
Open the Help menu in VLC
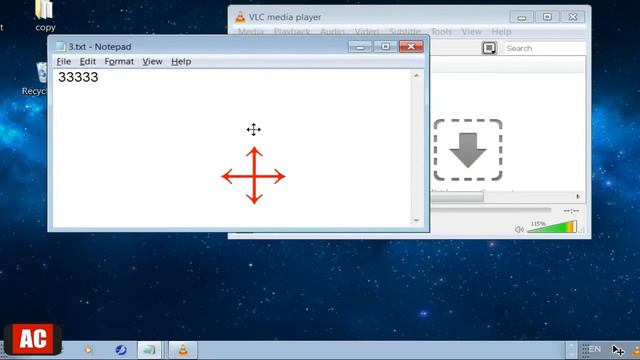coord(501,31)
